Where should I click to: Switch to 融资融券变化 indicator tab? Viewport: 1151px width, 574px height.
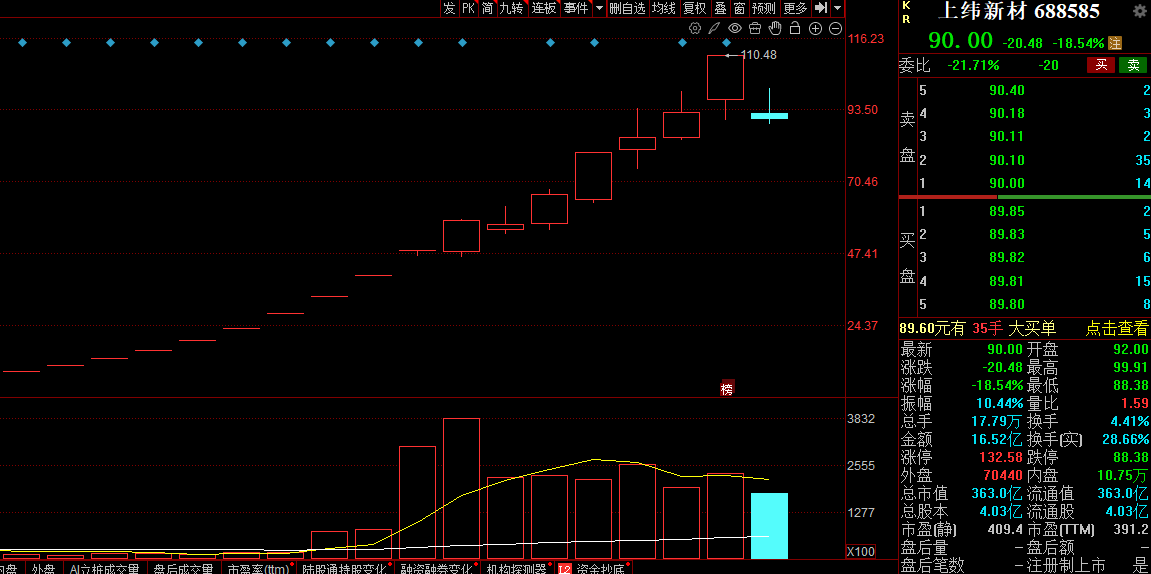[436, 568]
